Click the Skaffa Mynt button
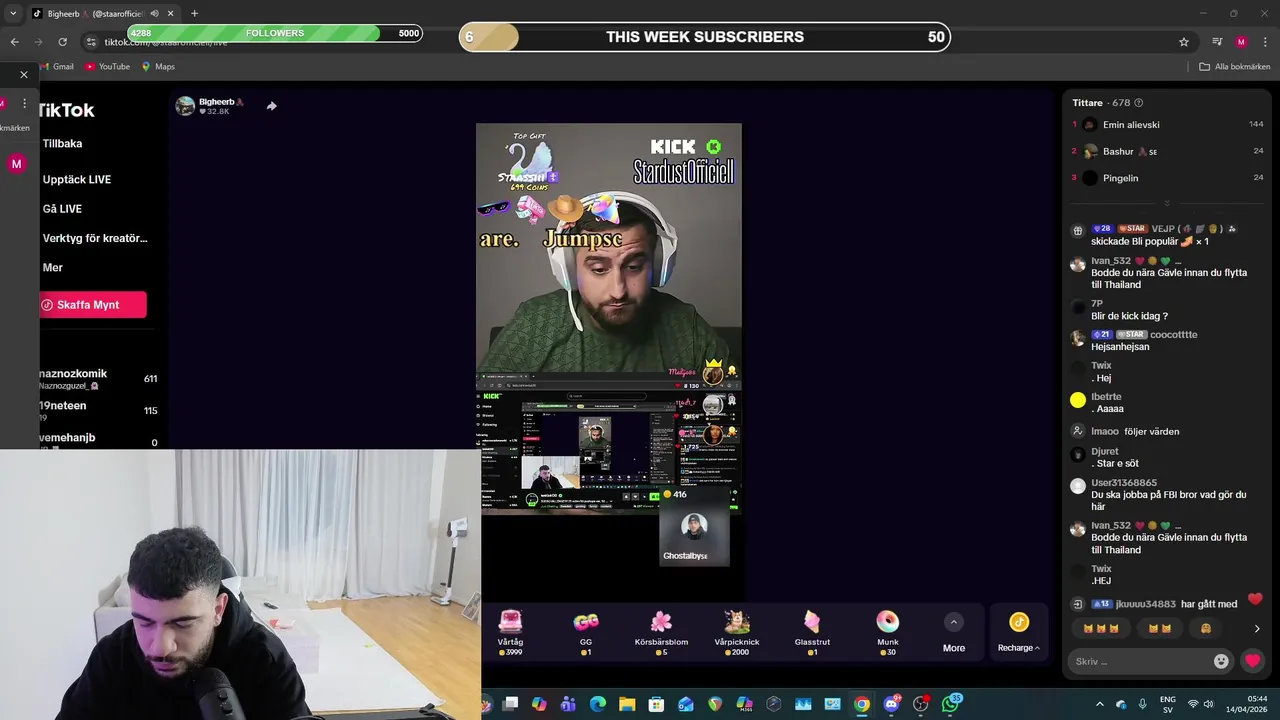This screenshot has height=720, width=1280. point(93,305)
